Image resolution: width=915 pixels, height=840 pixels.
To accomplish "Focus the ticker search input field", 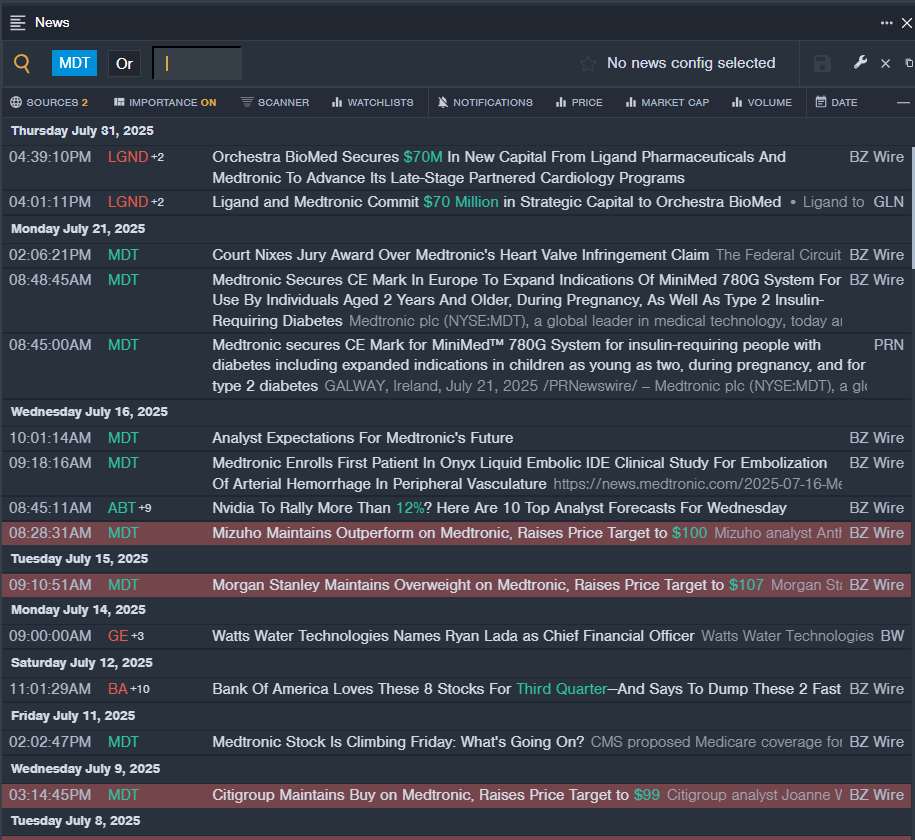I will pos(197,63).
